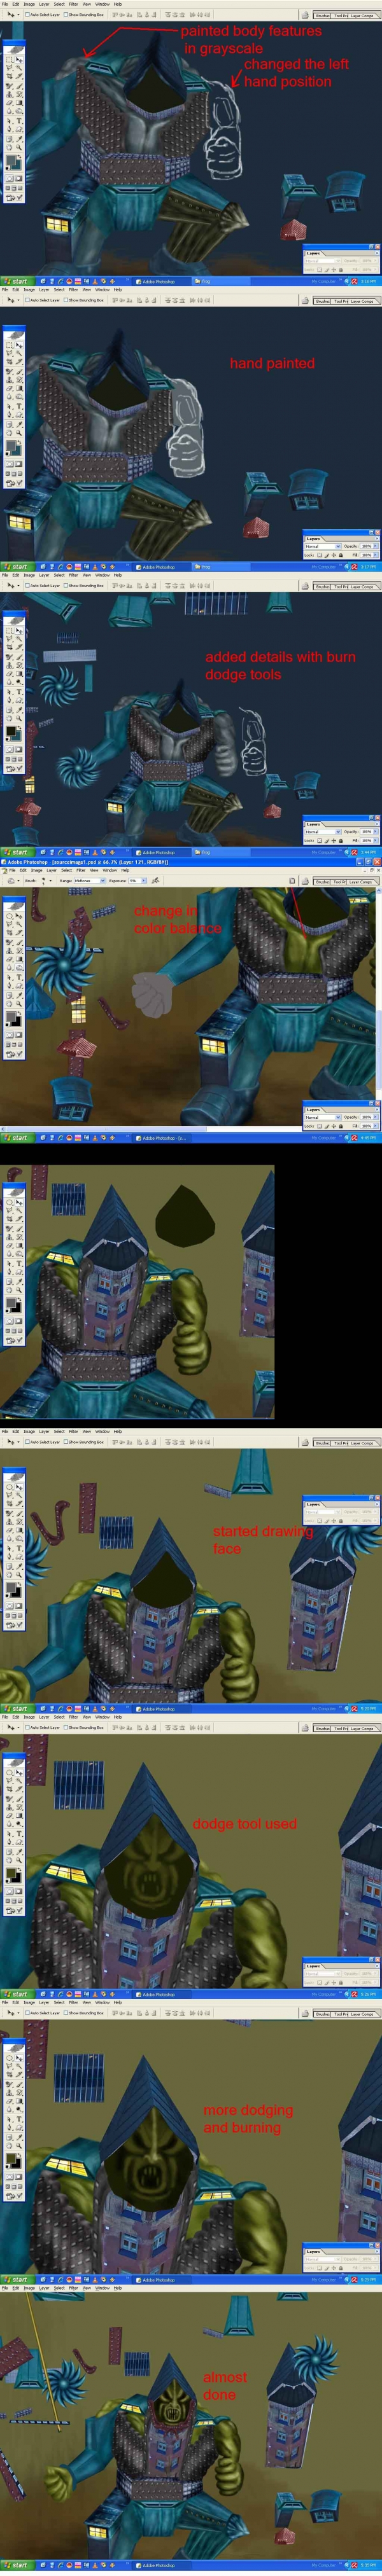382x2576 pixels.
Task: Open Help menu in 'dodge tool used' screenshot
Action: pyautogui.click(x=117, y=1716)
